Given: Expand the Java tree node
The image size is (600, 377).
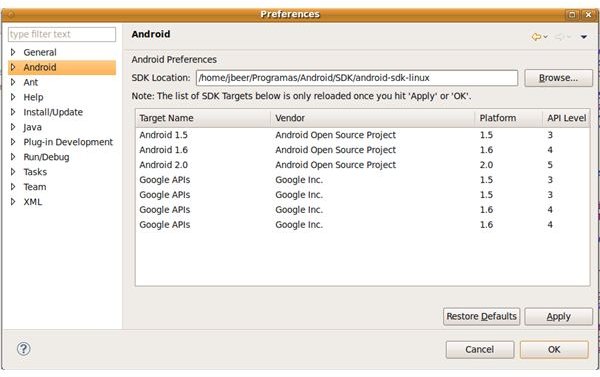Looking at the screenshot, I should [x=13, y=127].
